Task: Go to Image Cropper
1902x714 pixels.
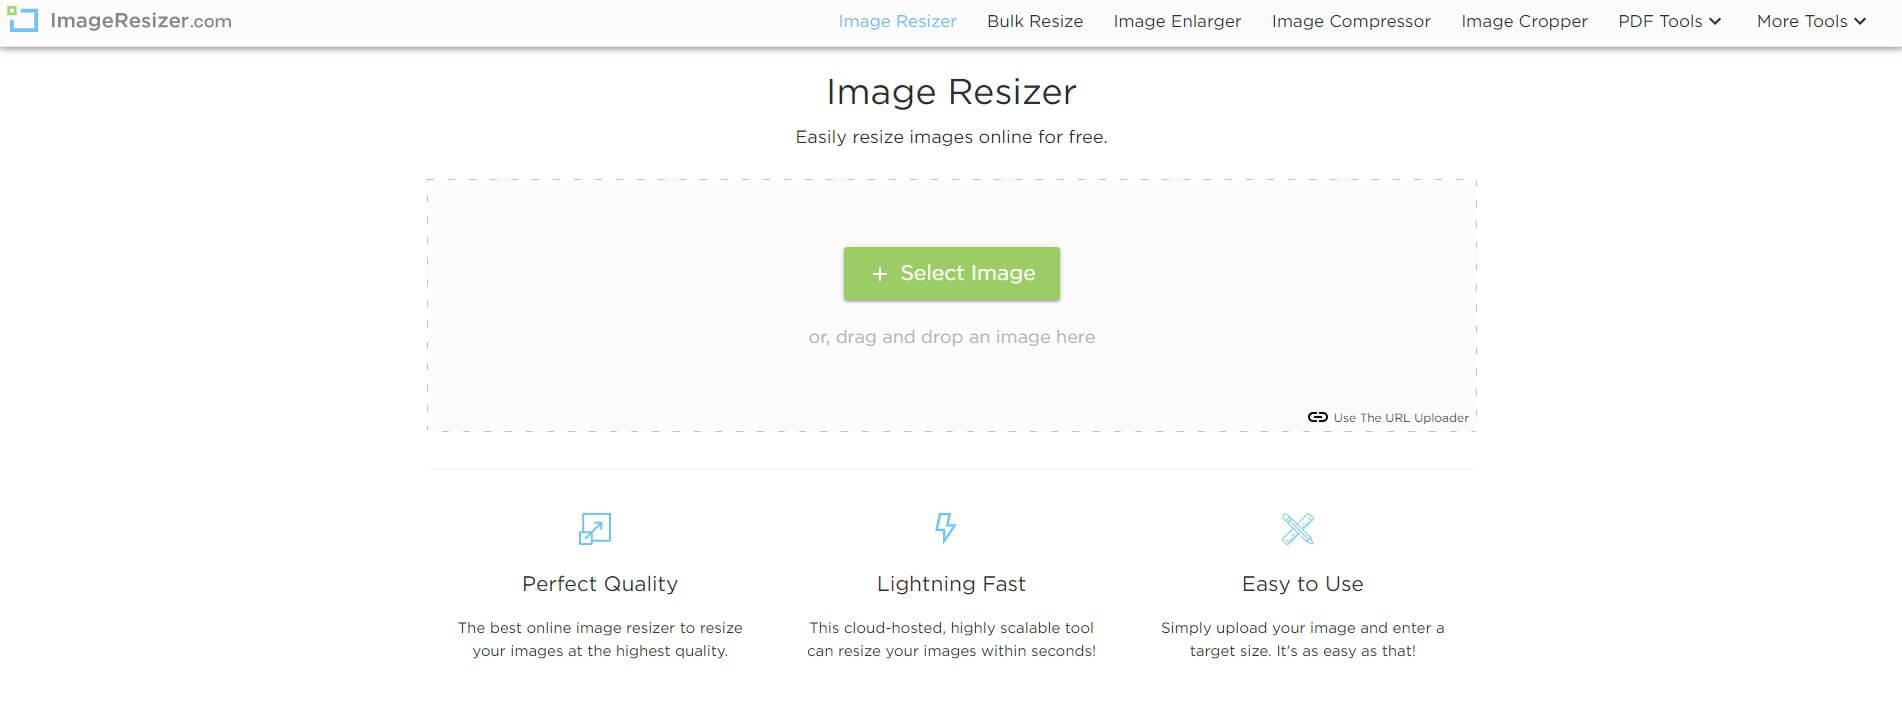Action: click(1523, 20)
